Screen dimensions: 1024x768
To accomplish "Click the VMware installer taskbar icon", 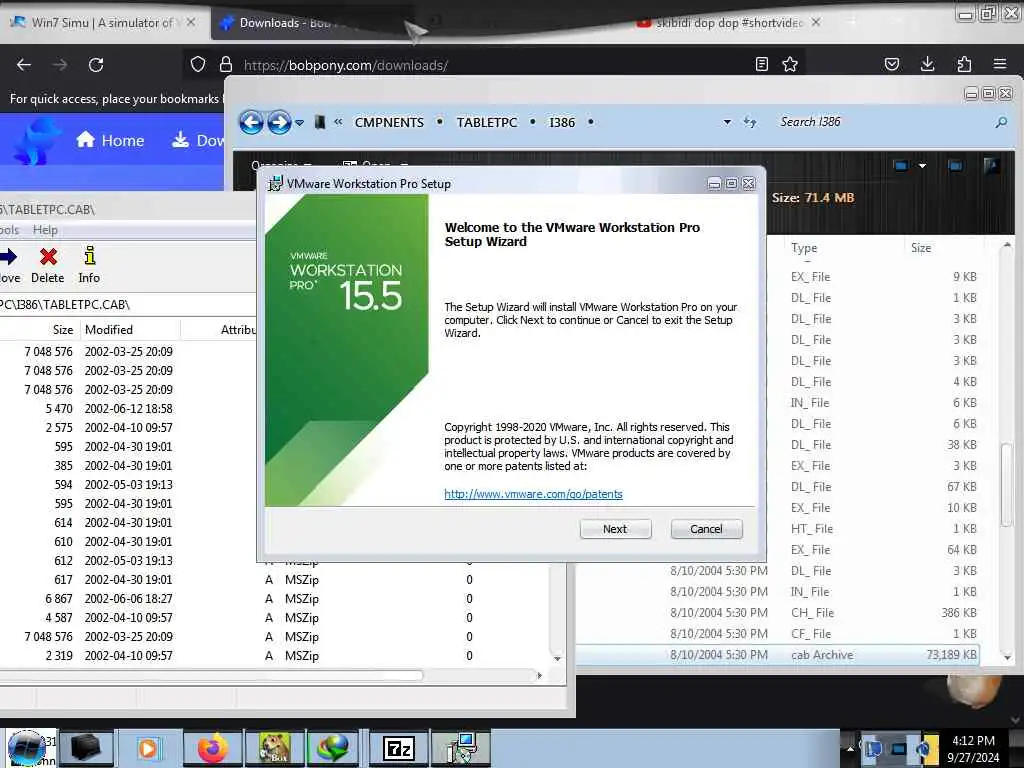I will [x=461, y=748].
